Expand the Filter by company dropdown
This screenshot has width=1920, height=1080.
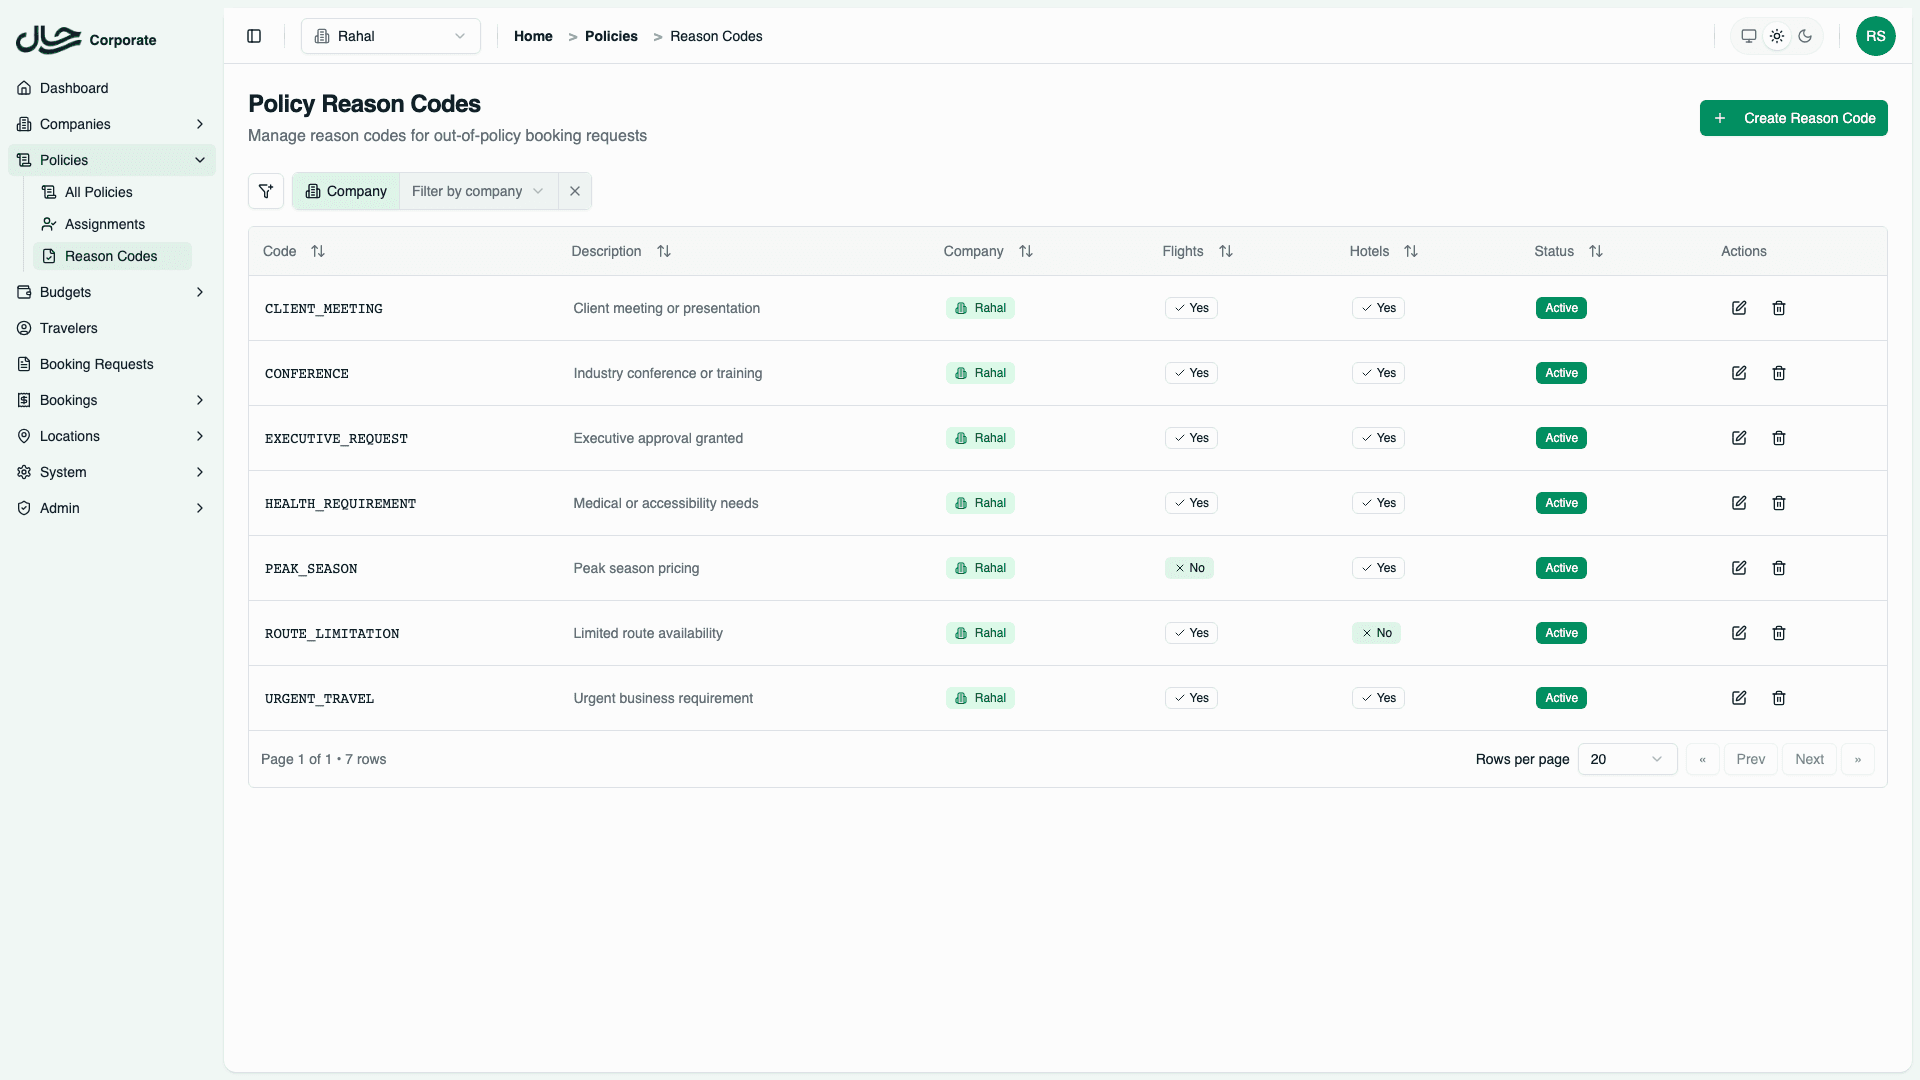coord(477,191)
